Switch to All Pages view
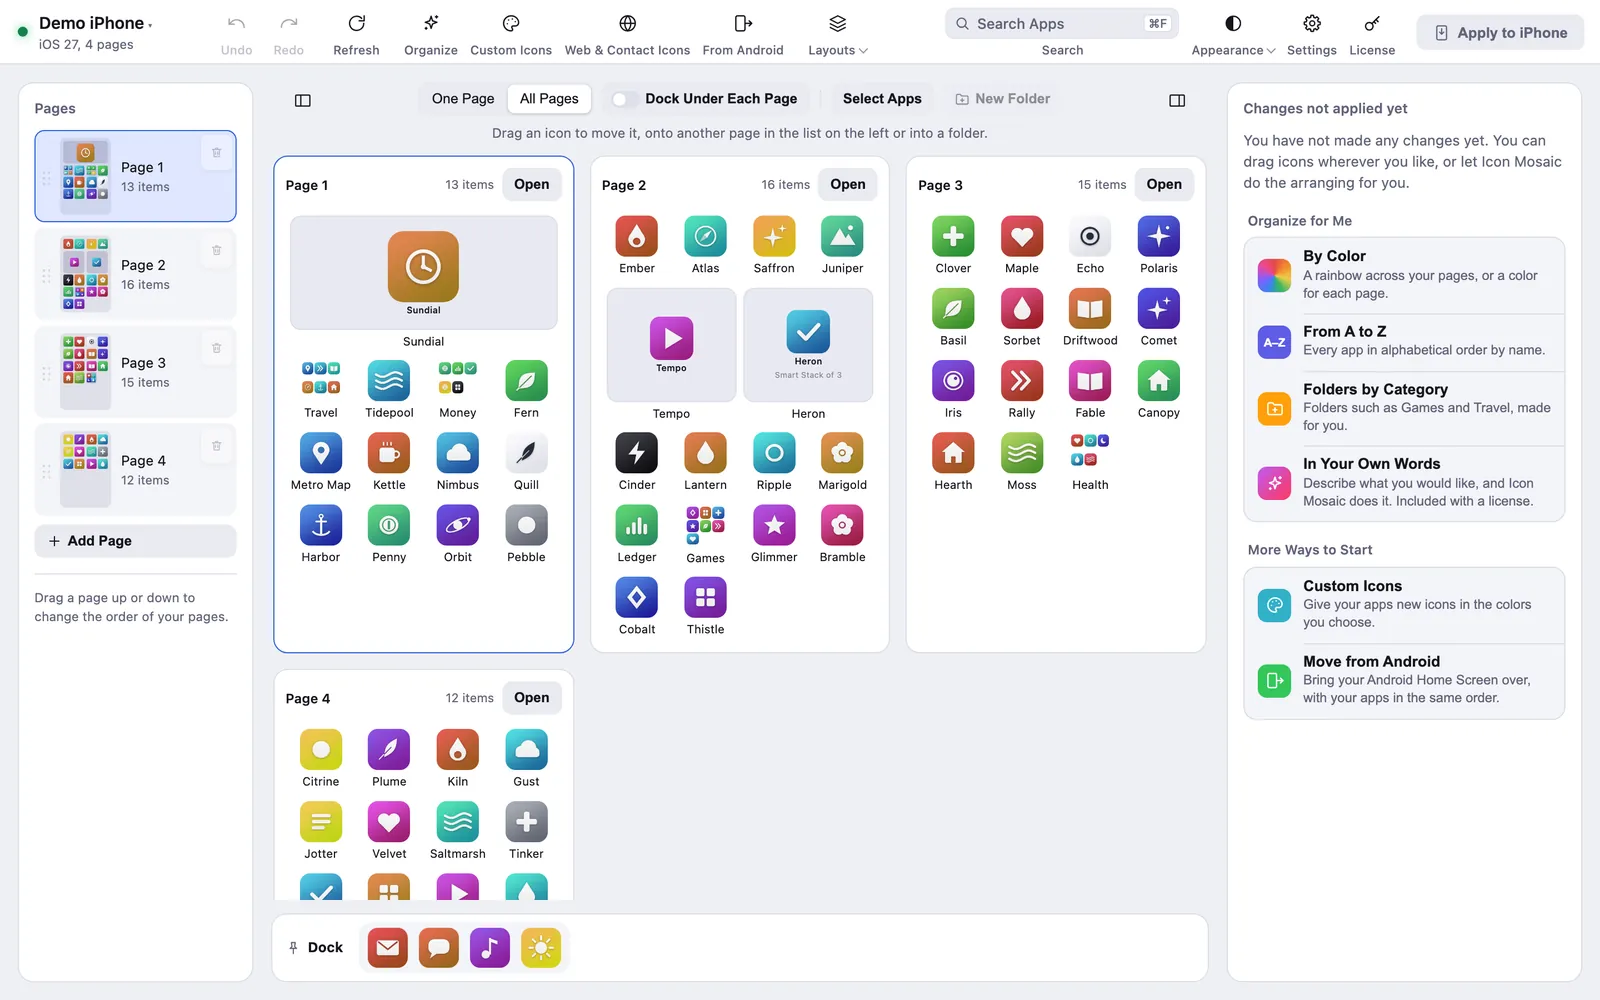Viewport: 1600px width, 1000px height. [x=549, y=99]
